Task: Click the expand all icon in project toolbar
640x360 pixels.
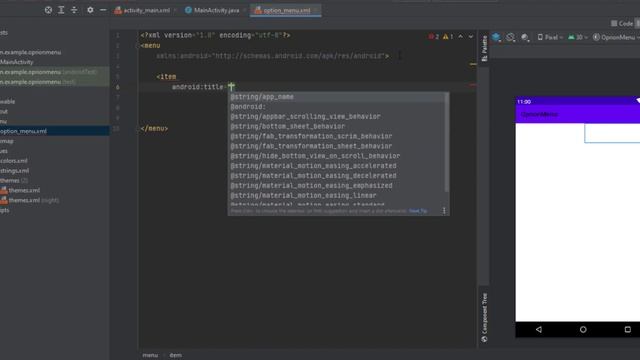Action: pos(61,10)
